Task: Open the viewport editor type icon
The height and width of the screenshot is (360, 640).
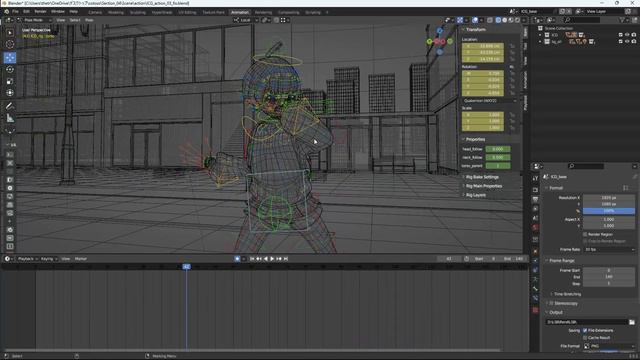Action: [9, 20]
